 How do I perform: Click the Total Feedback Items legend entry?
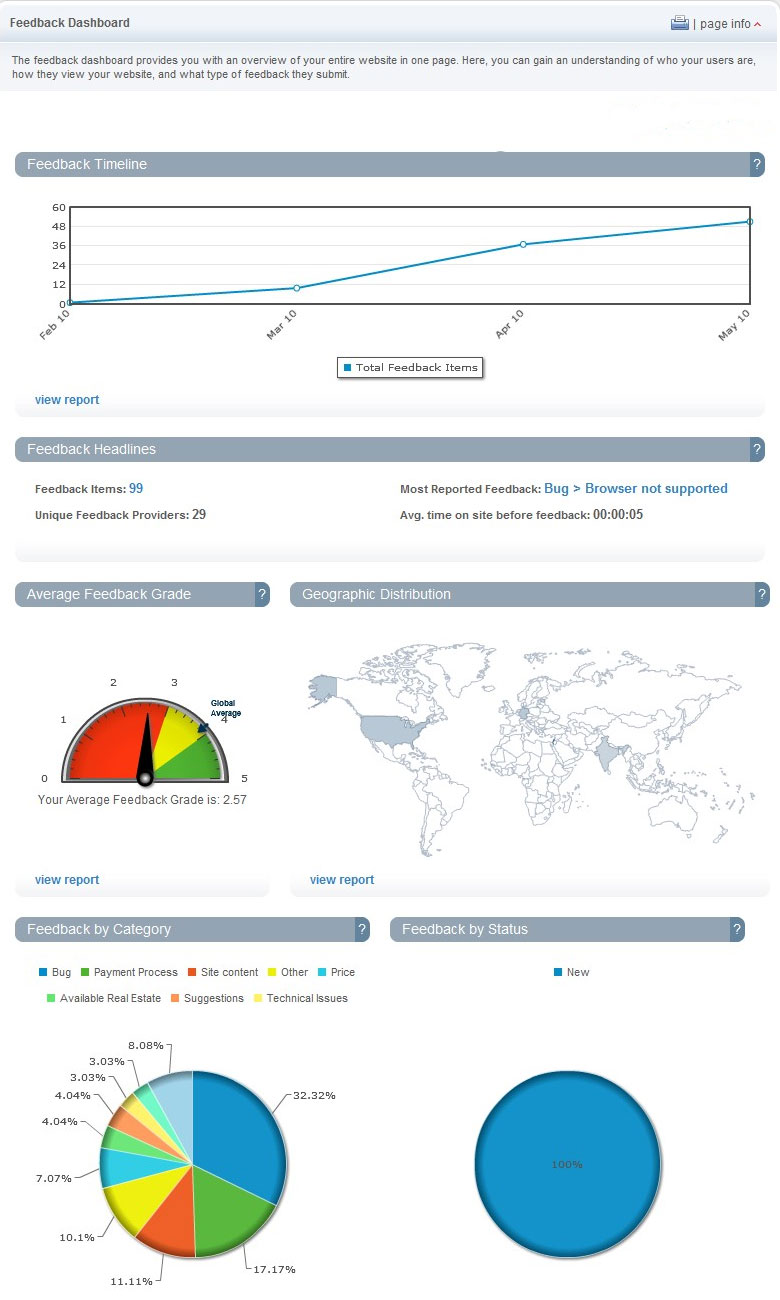click(410, 368)
